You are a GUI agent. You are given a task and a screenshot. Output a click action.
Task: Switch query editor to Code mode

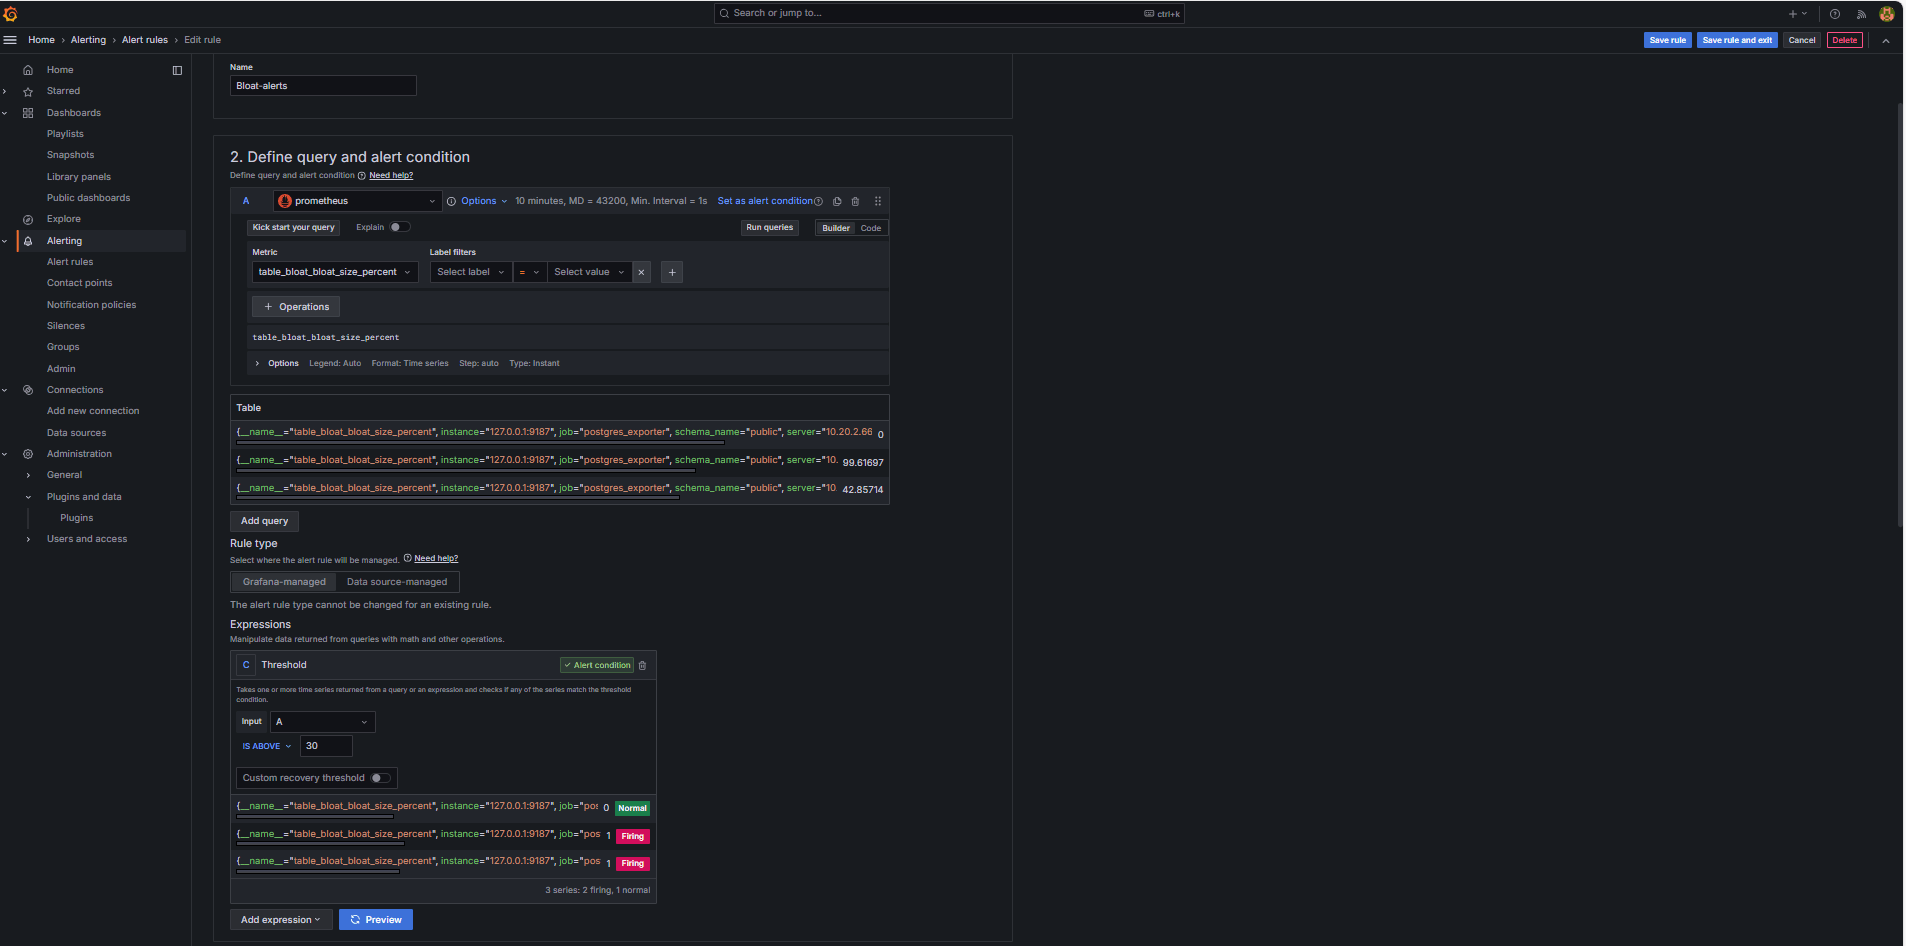click(870, 228)
